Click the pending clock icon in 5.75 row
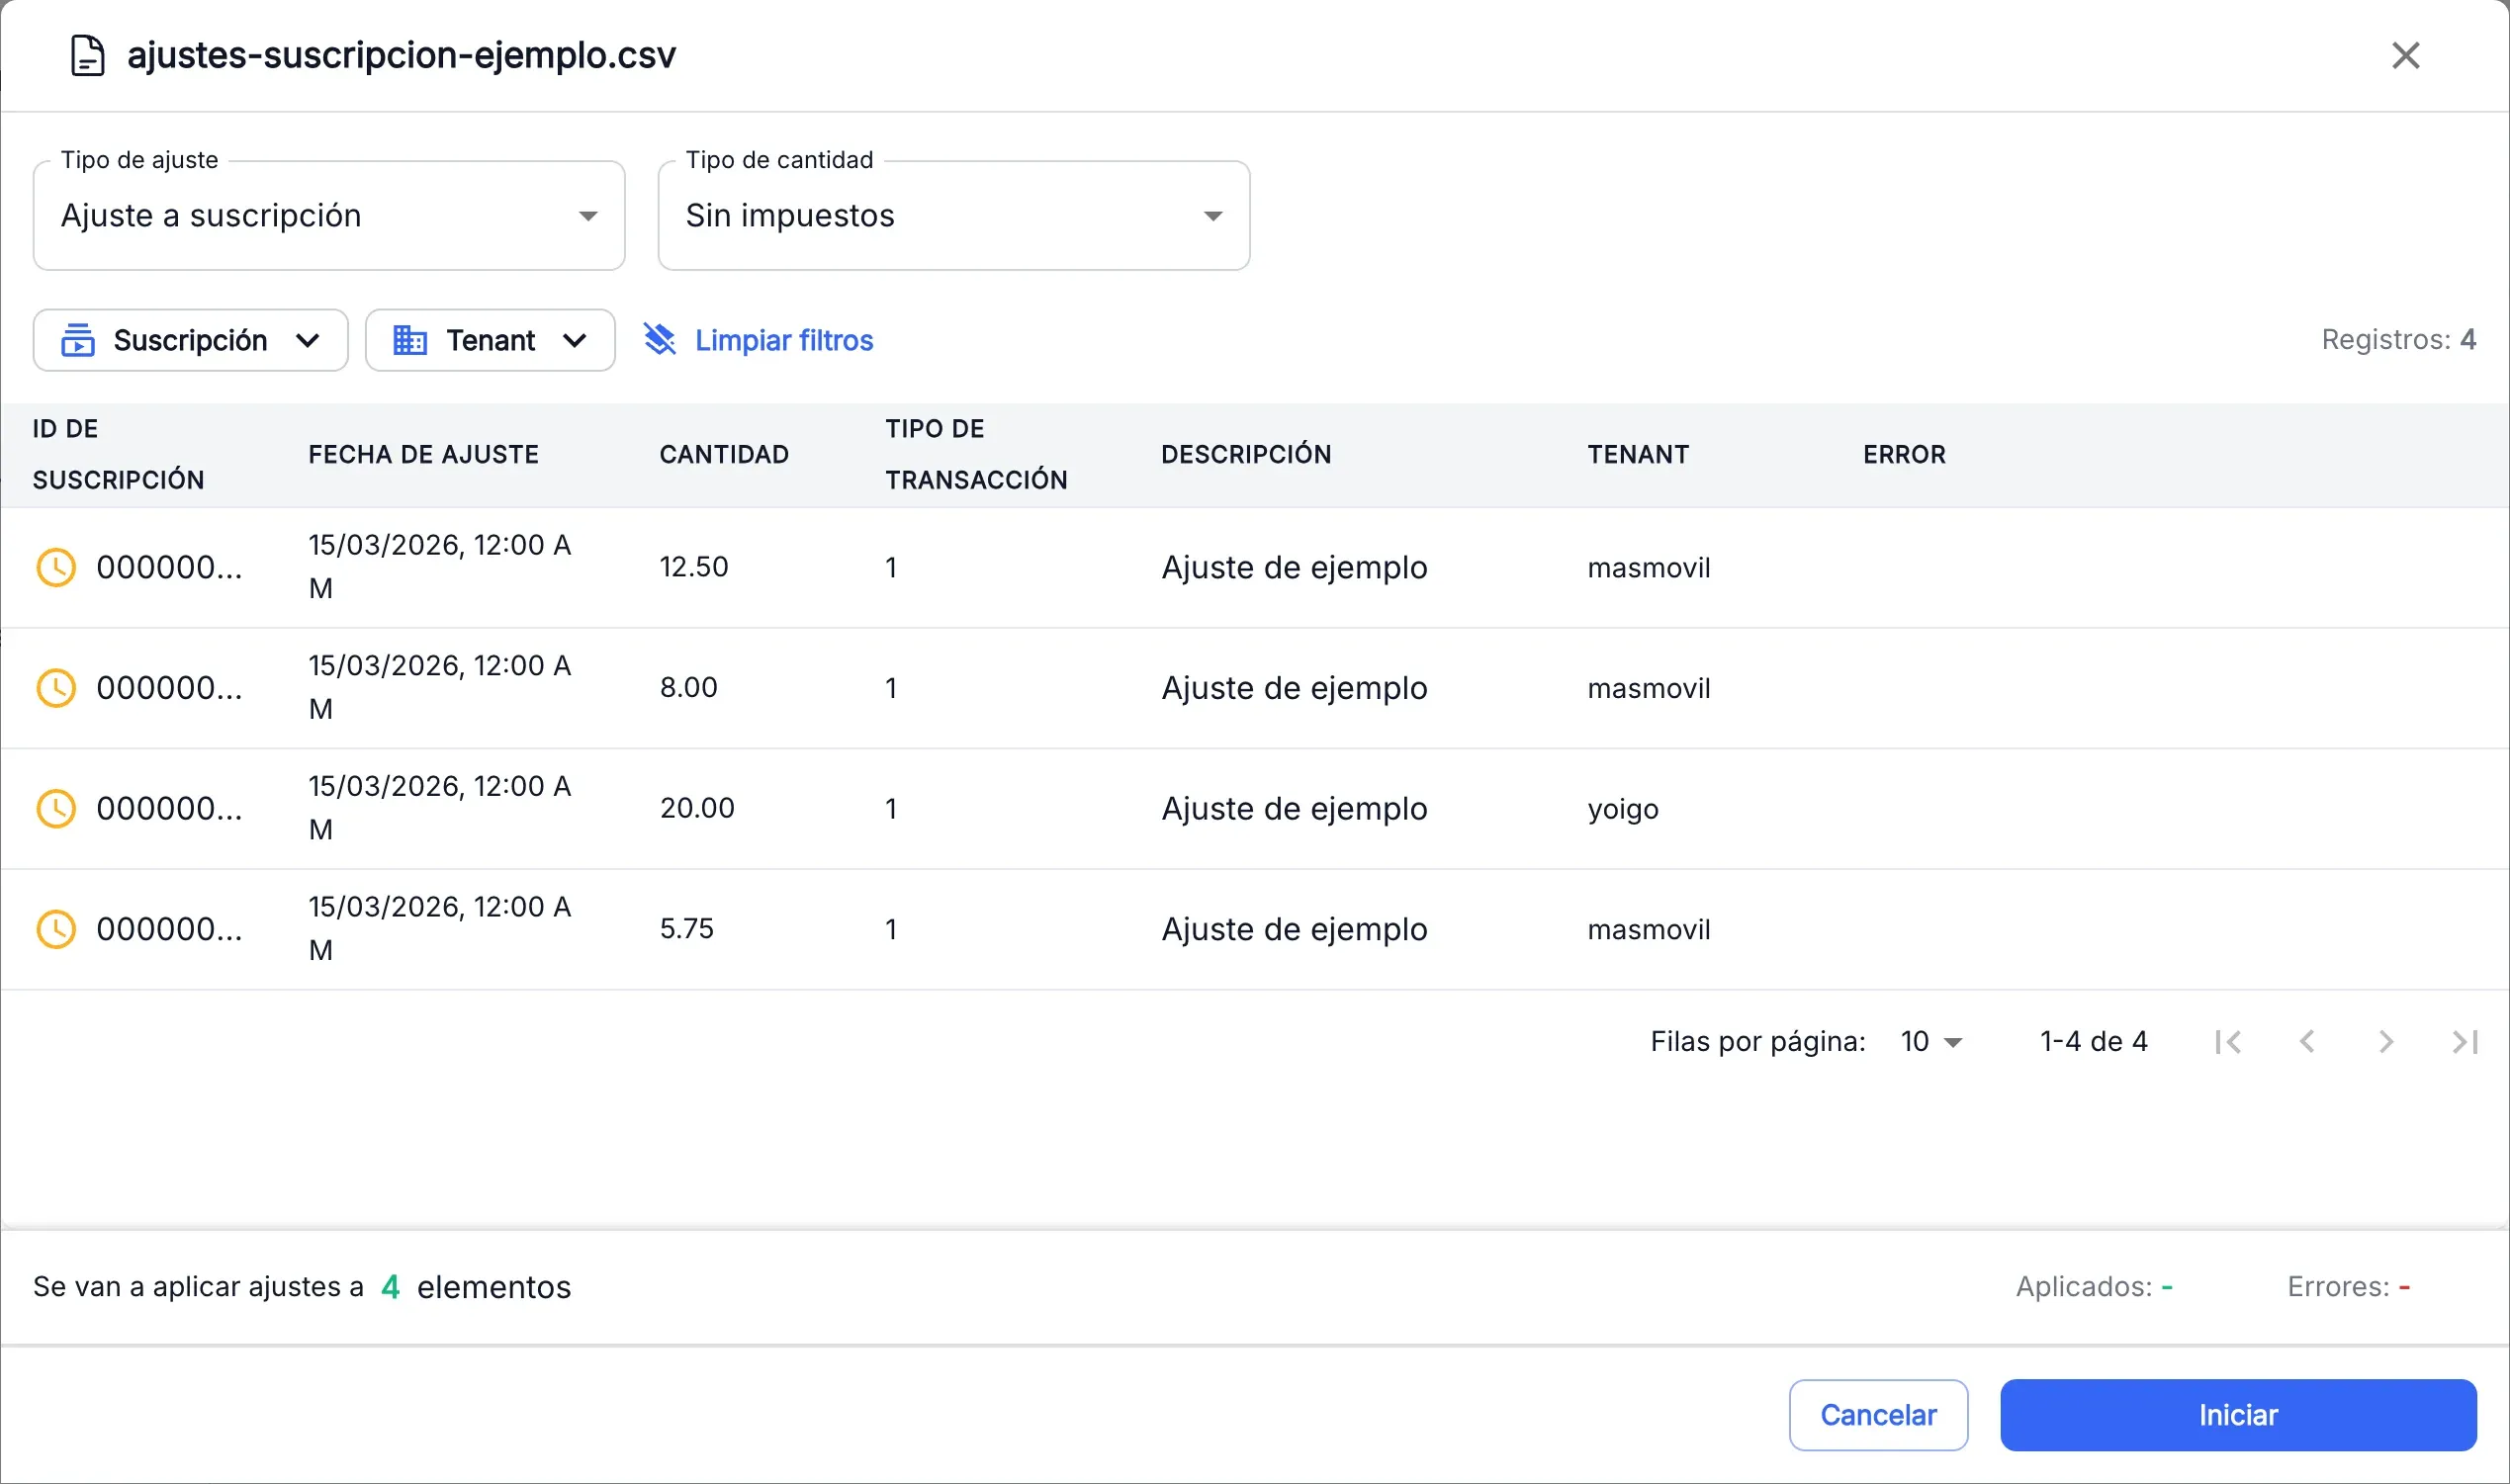Viewport: 2510px width, 1484px height. point(56,929)
